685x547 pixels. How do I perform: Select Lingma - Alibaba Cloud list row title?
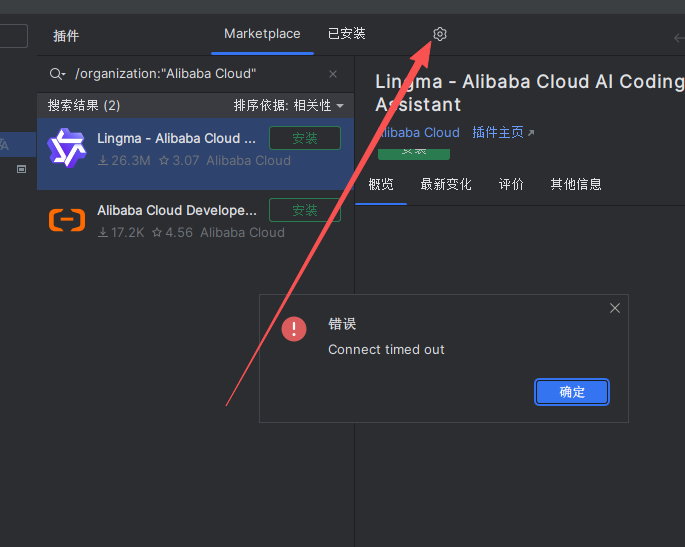[x=176, y=138]
